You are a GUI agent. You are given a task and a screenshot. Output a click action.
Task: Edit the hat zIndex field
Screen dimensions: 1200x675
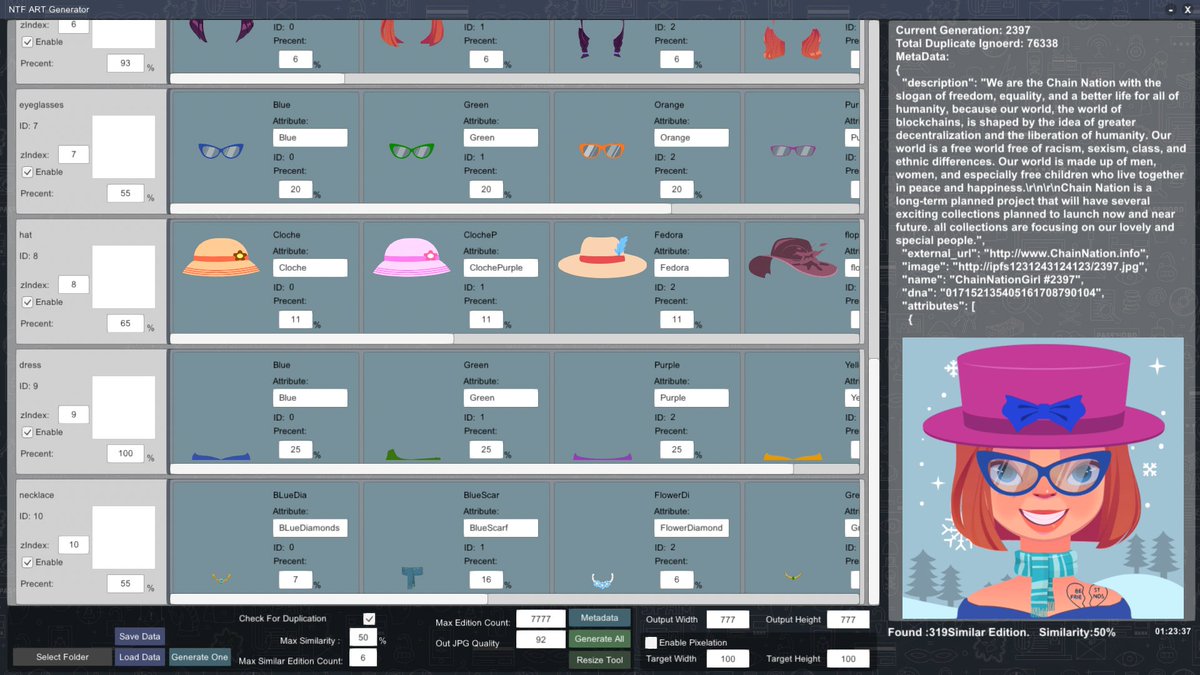73,284
